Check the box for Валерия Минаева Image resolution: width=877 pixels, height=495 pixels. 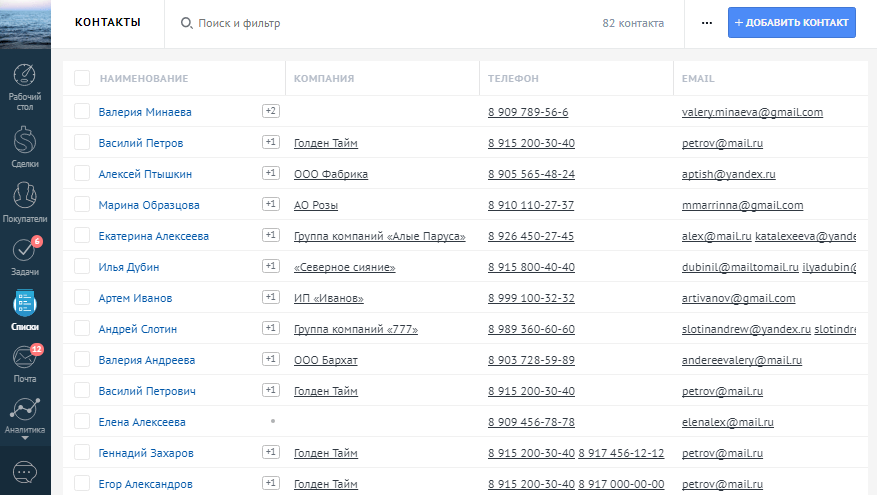82,112
